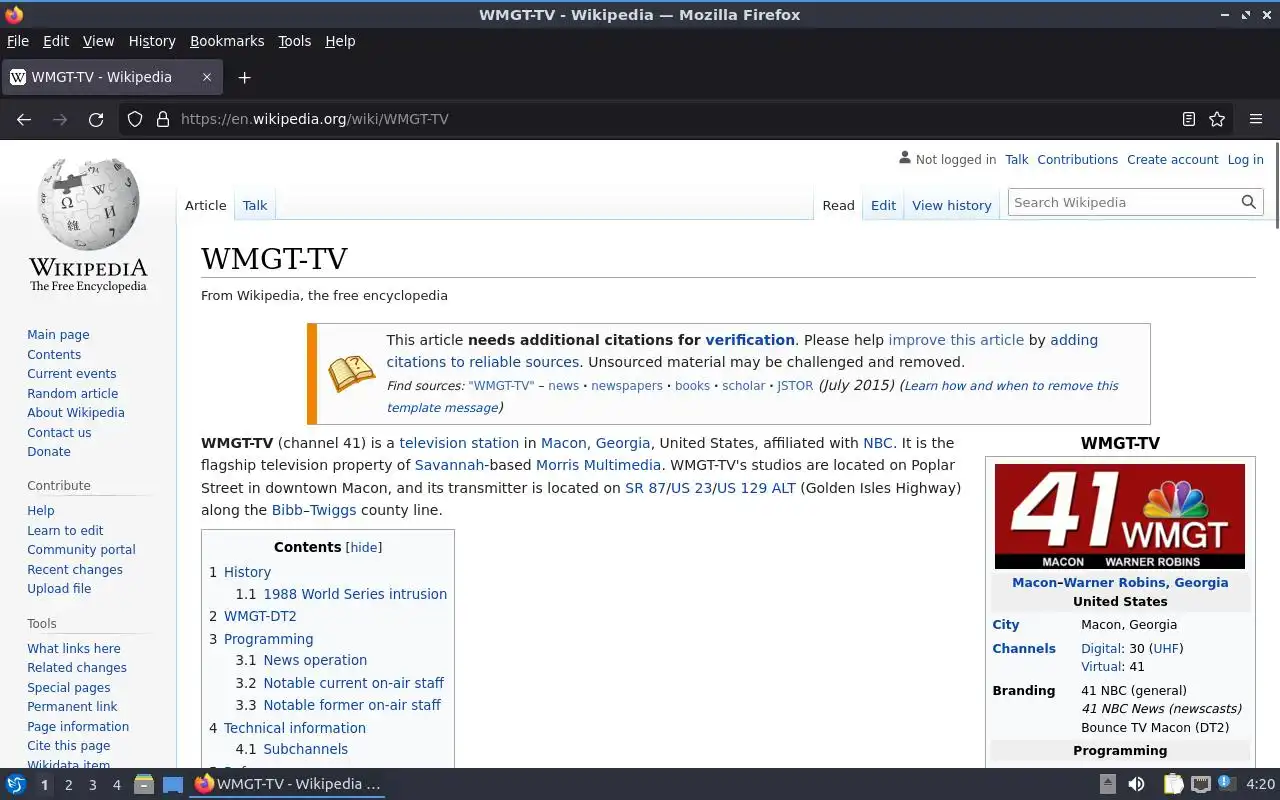This screenshot has width=1280, height=800.
Task: Reload the page with the refresh icon
Action: click(96, 119)
